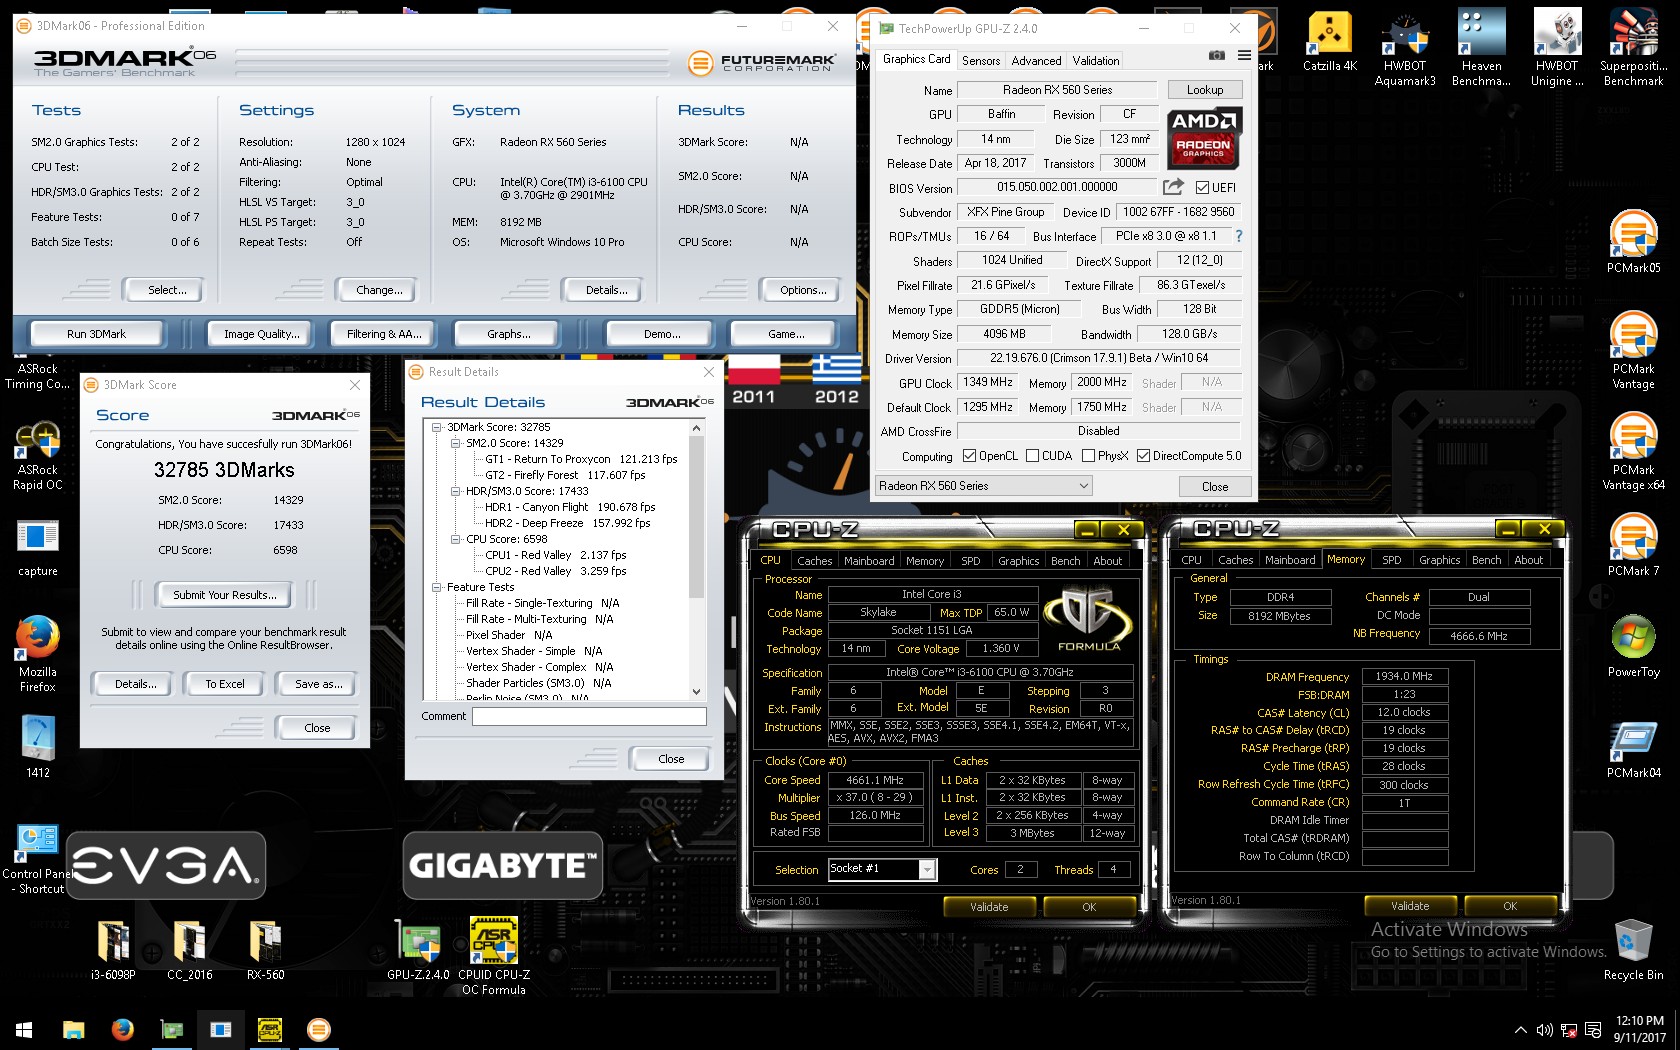Launch GPU-Z.2.4.0 desktop icon
This screenshot has height=1050, width=1680.
pyautogui.click(x=418, y=950)
